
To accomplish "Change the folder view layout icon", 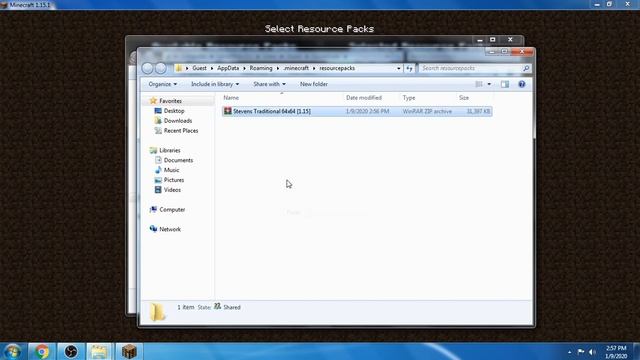I will click(x=479, y=84).
